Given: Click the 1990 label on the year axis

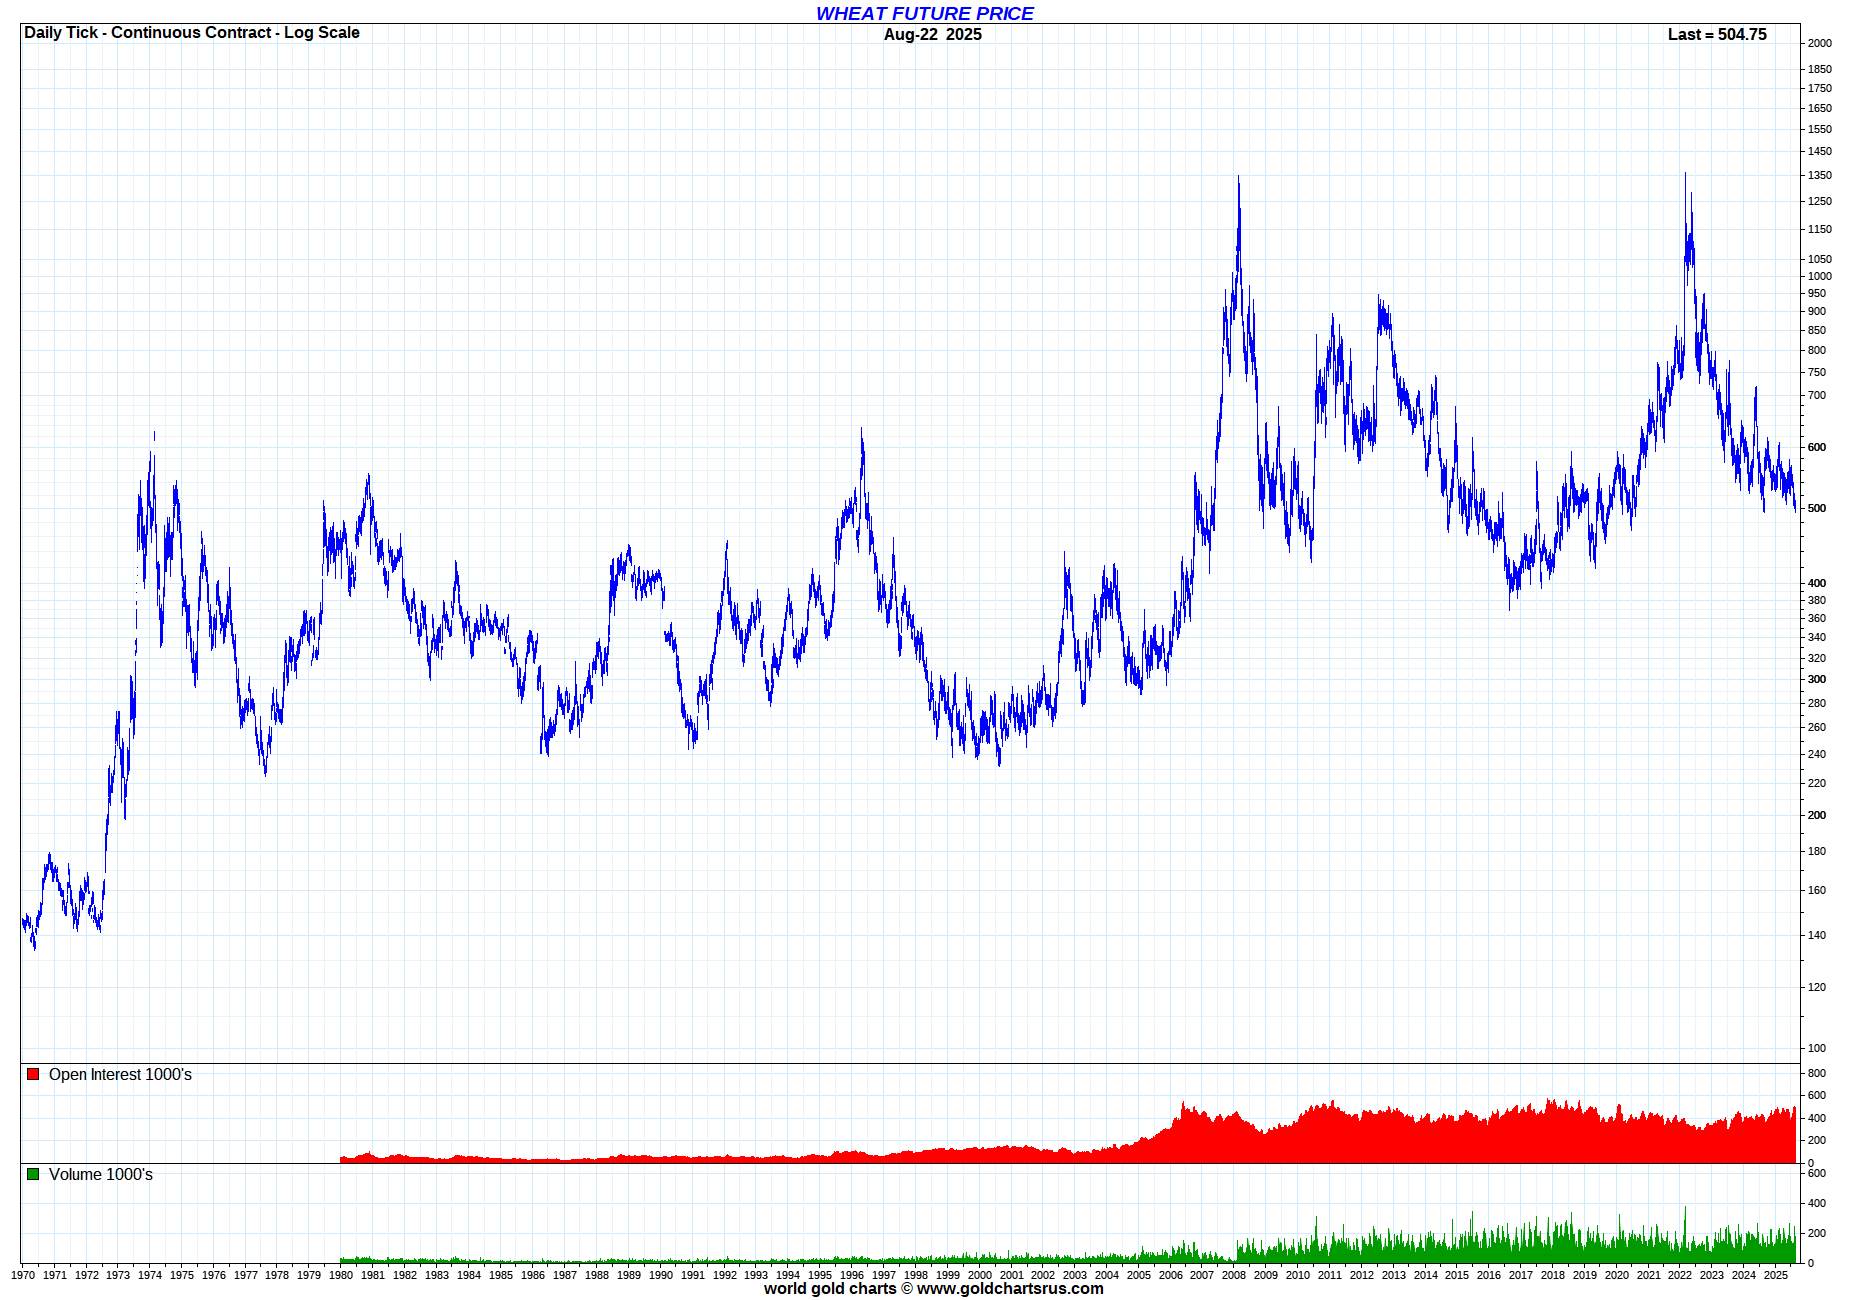Looking at the screenshot, I should [x=660, y=1275].
